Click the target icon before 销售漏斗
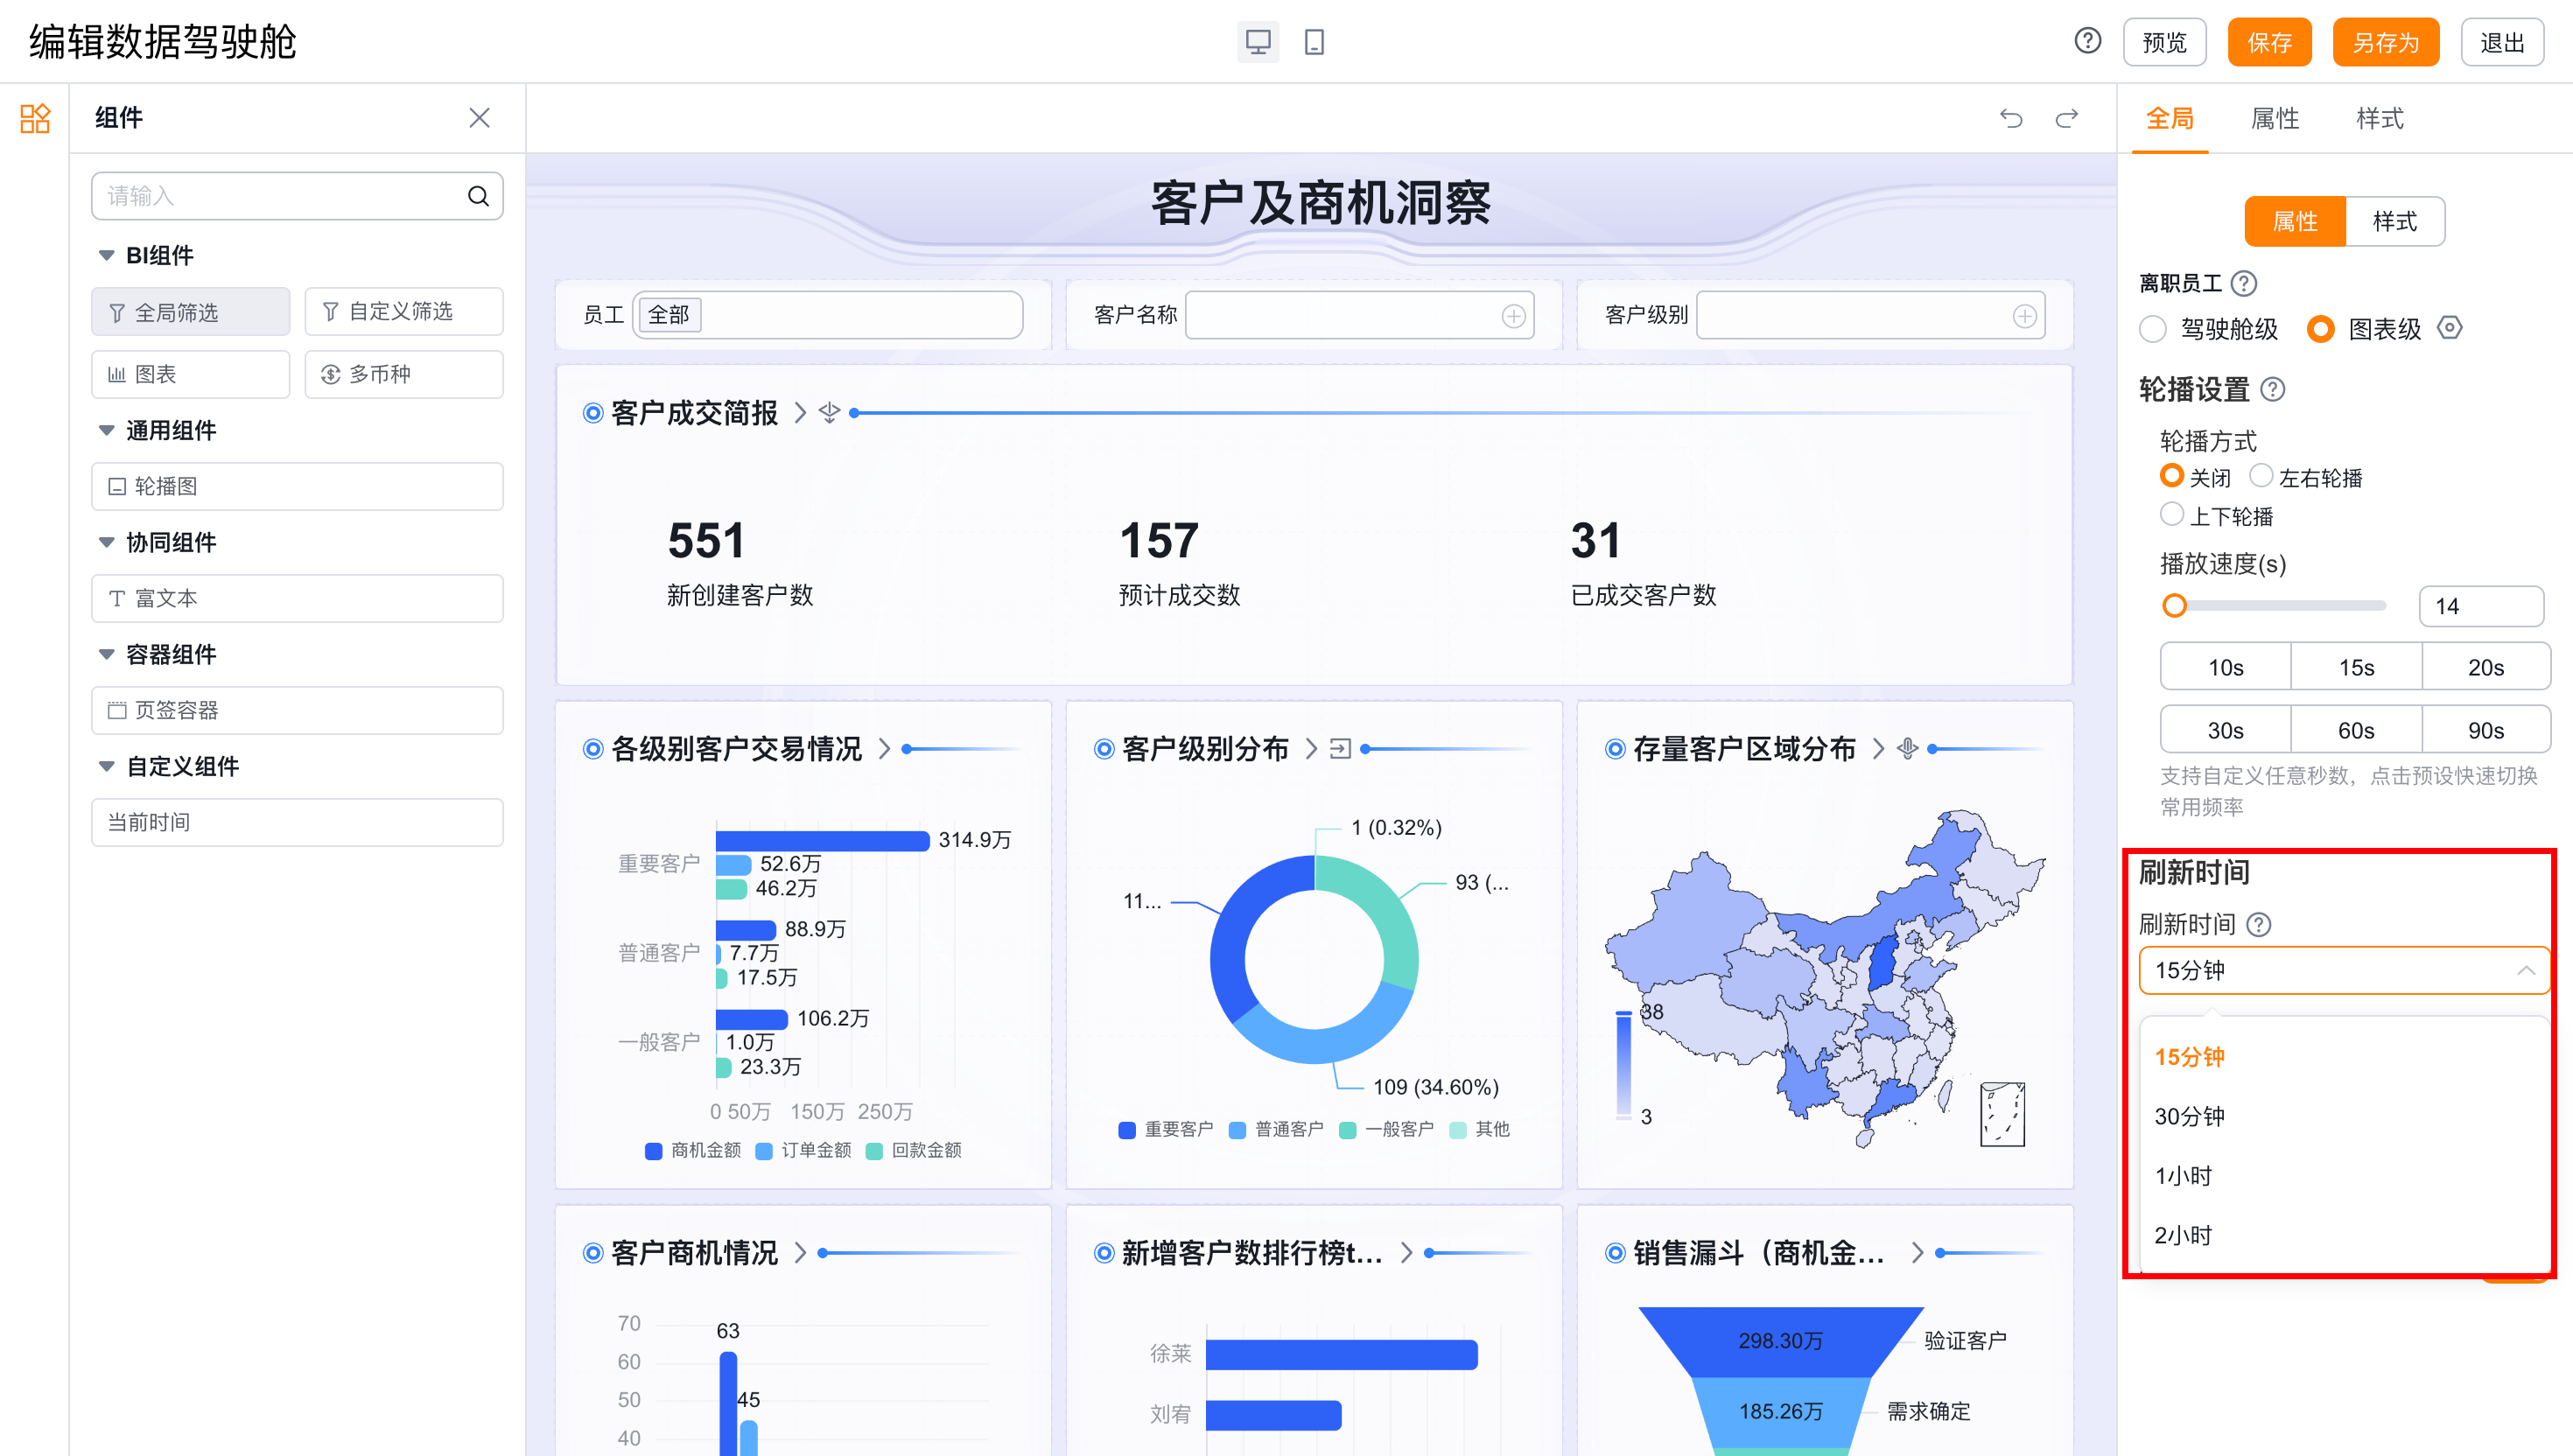This screenshot has height=1456, width=2573. point(1615,1253)
